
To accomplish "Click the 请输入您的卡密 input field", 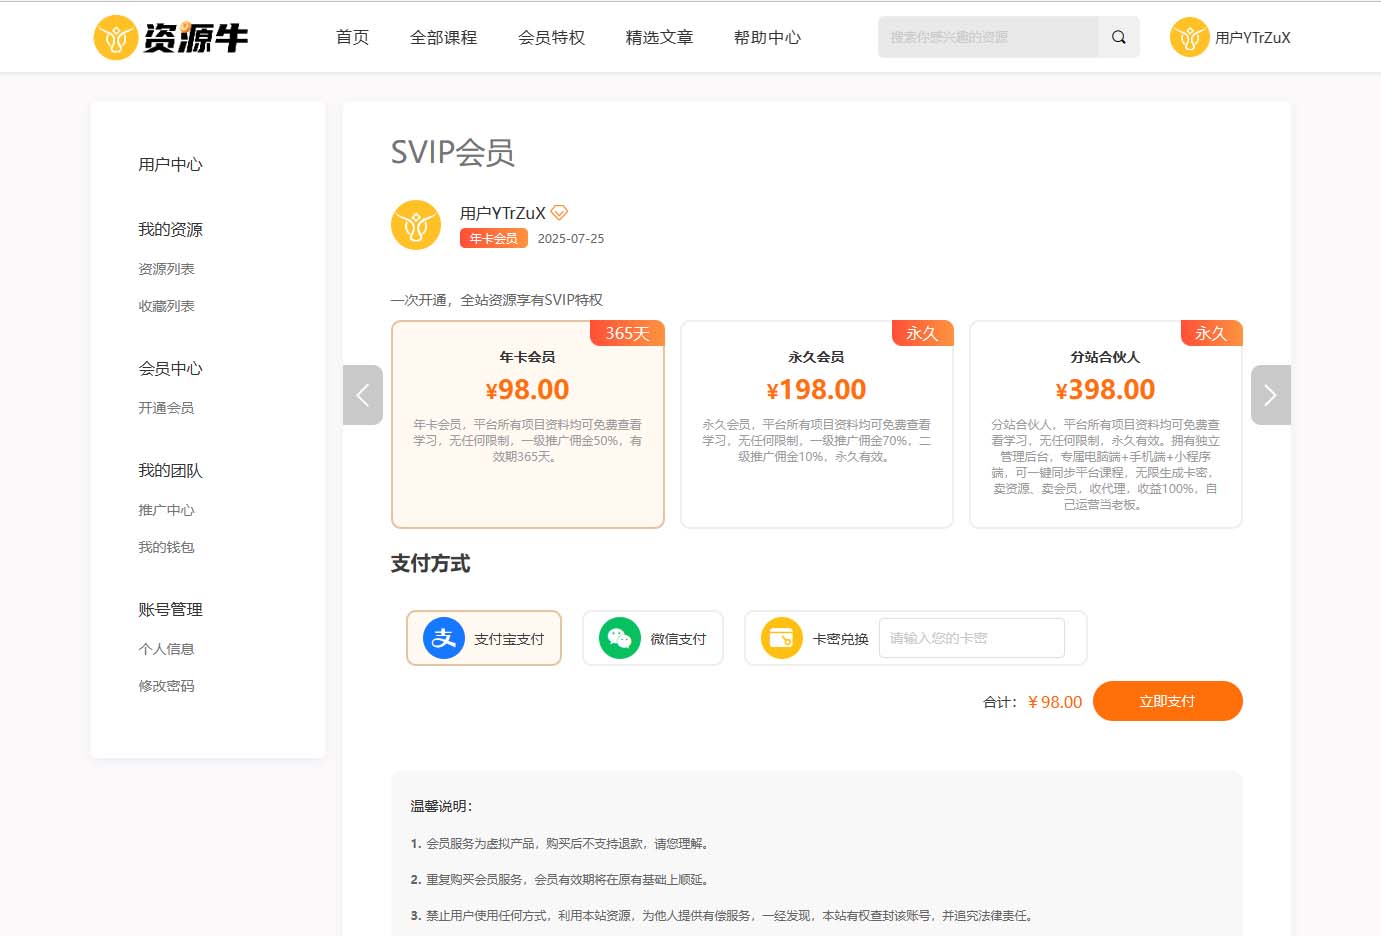I will [x=971, y=637].
